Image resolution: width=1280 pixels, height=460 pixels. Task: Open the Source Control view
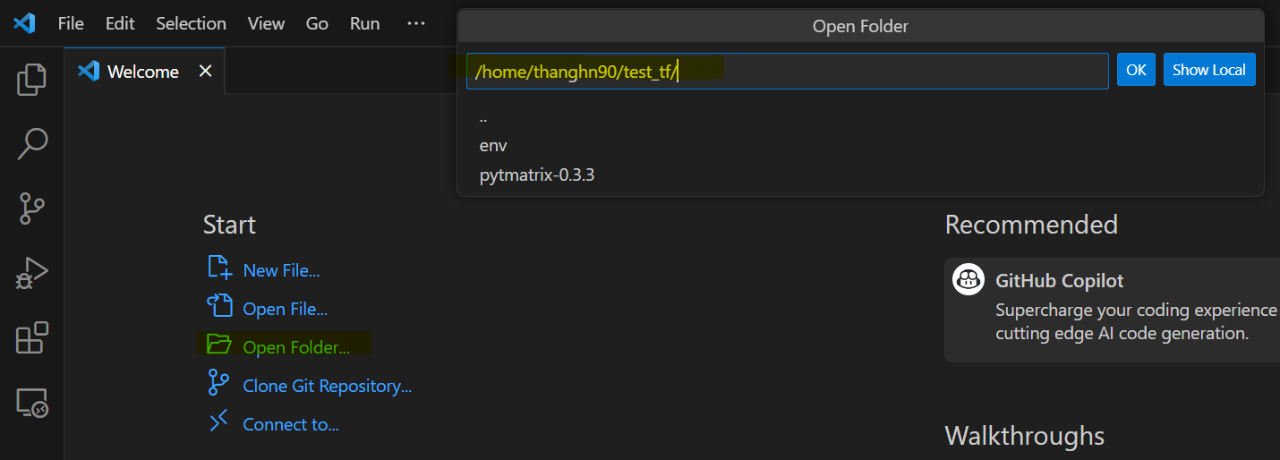point(32,209)
